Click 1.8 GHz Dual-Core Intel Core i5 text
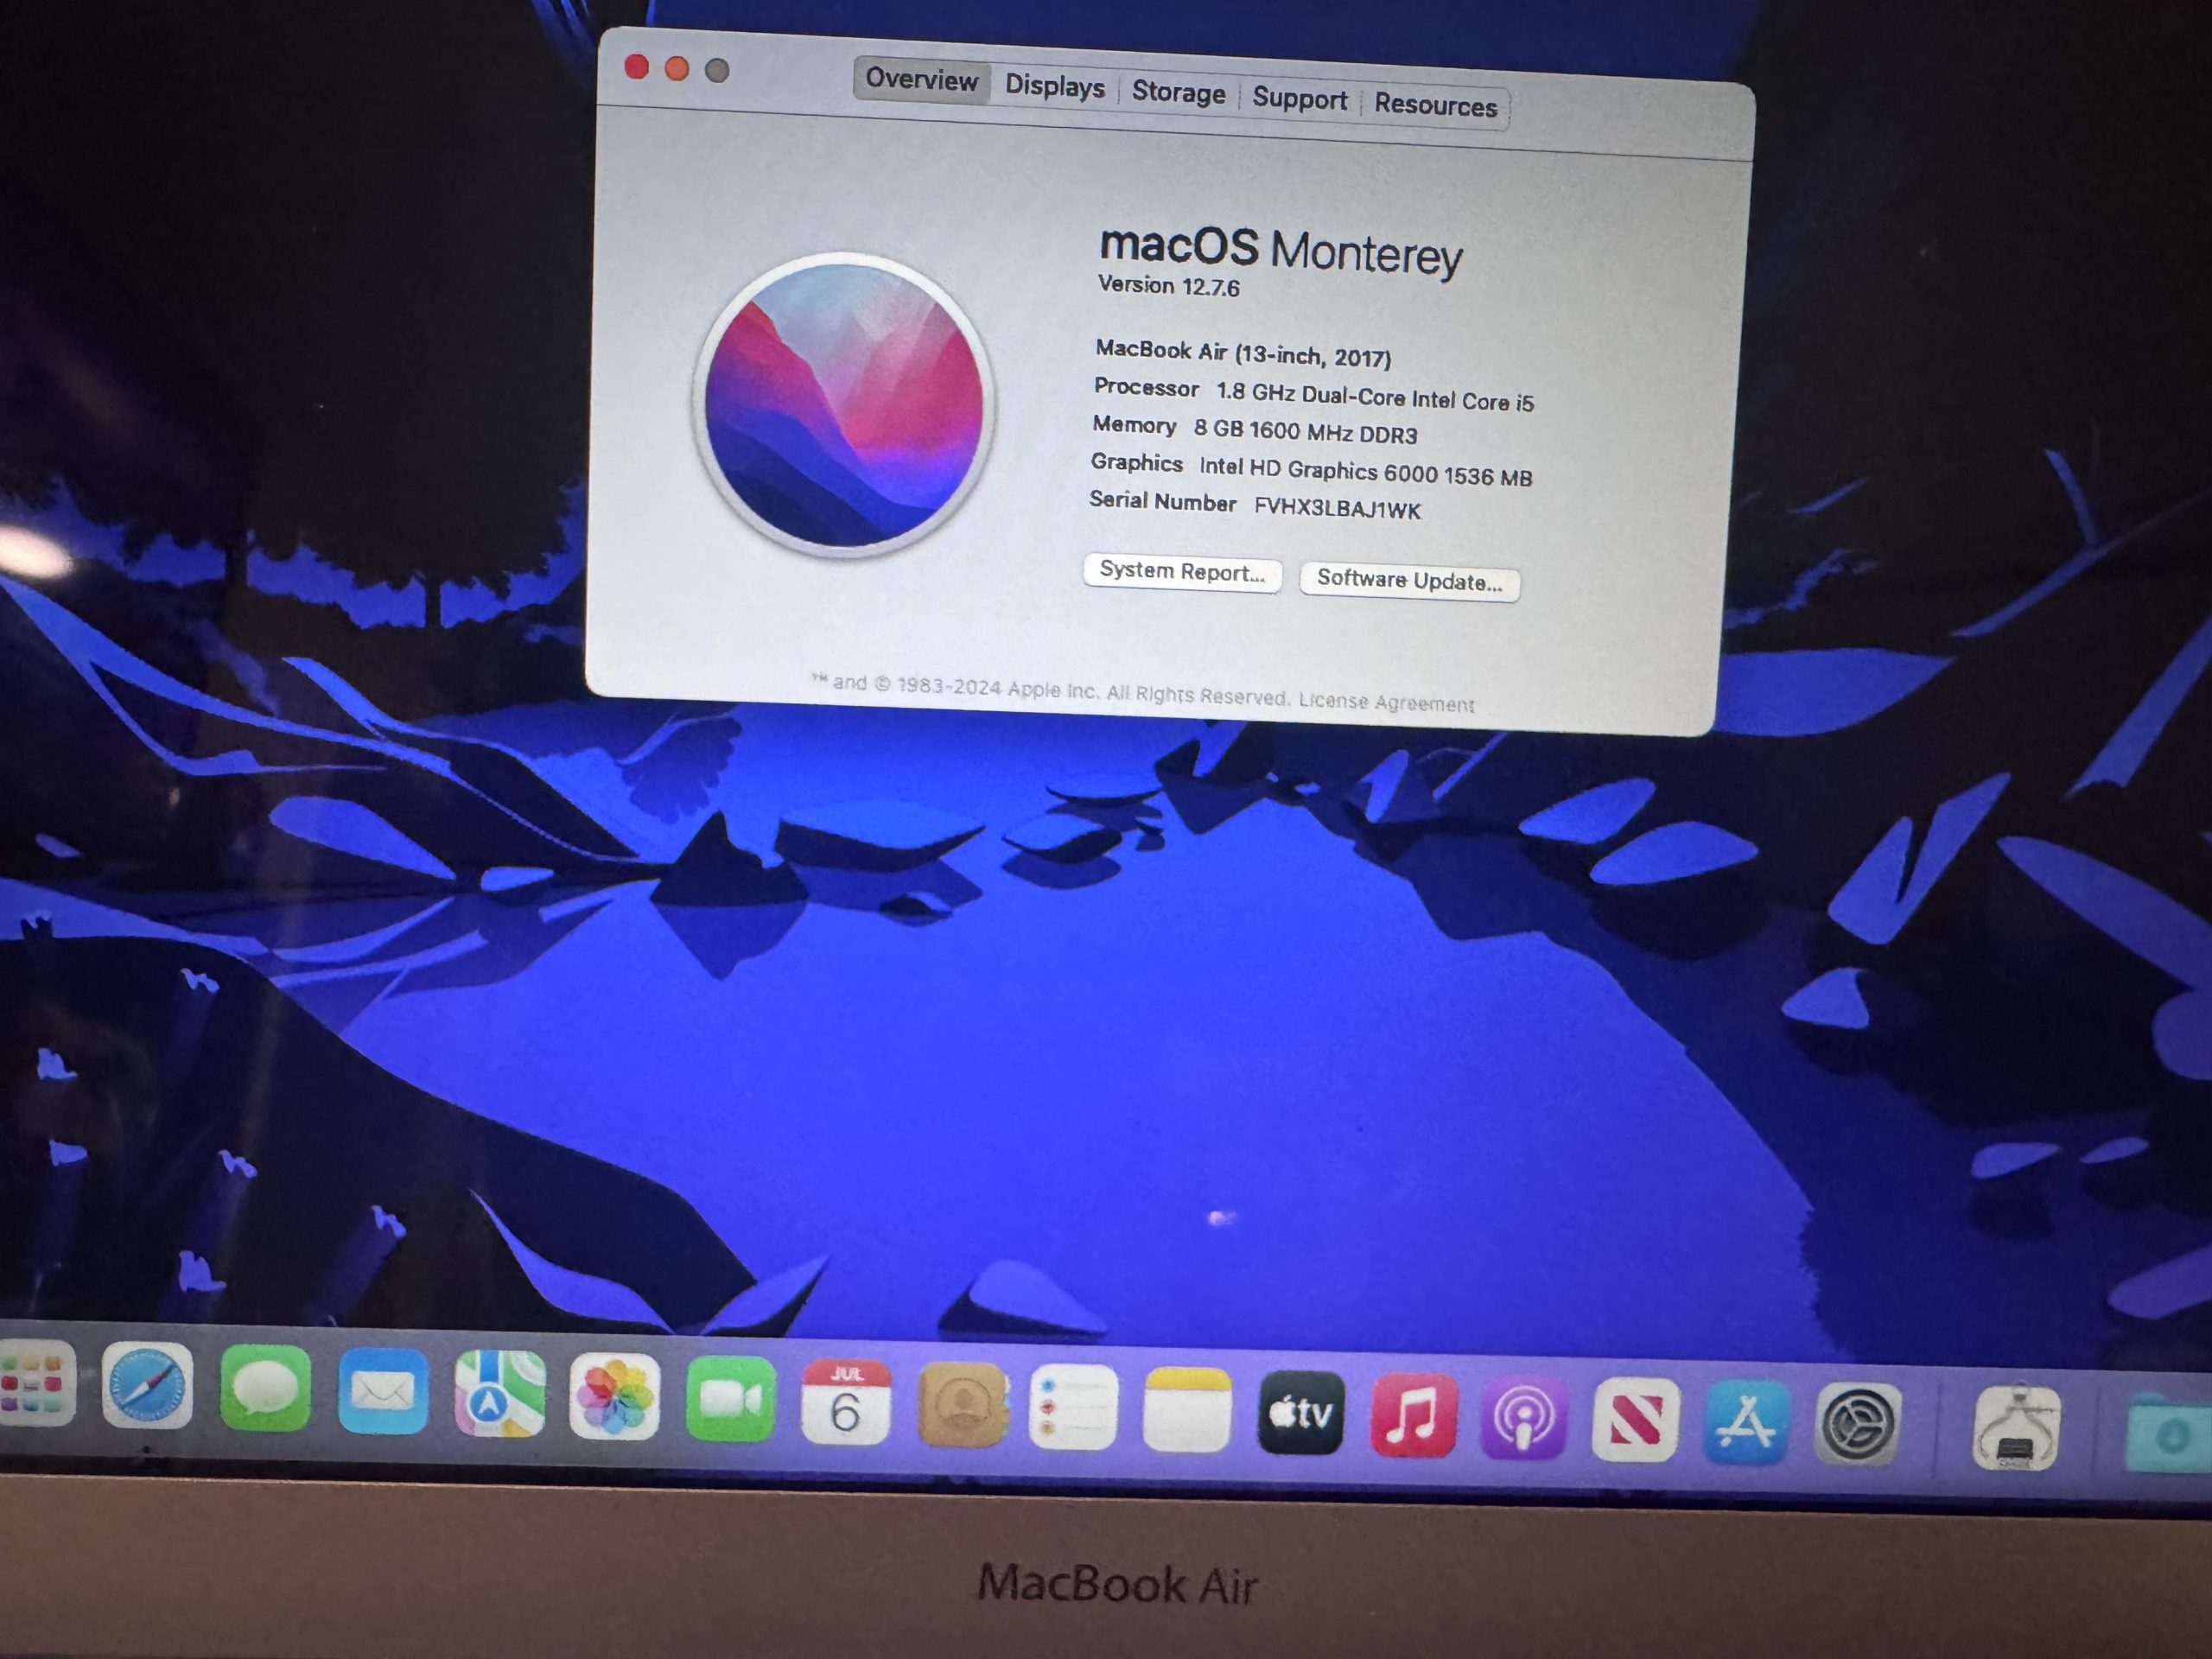This screenshot has width=2212, height=1659. click(1374, 396)
